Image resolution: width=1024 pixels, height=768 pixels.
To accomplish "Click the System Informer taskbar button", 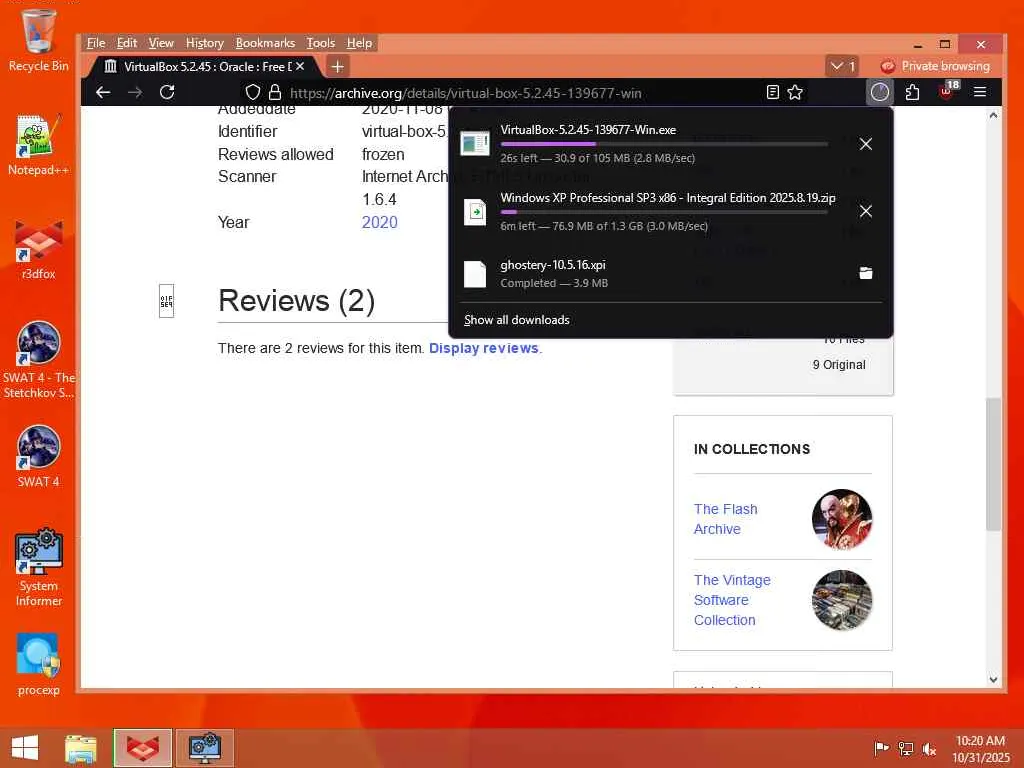I will (x=204, y=748).
